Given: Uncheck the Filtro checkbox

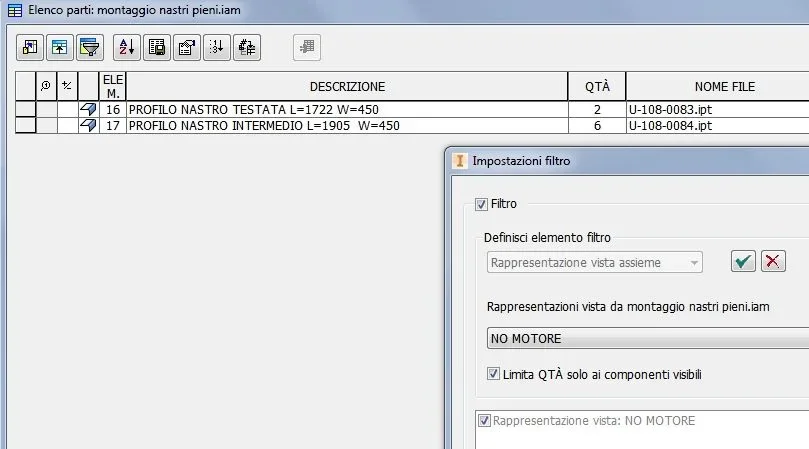Looking at the screenshot, I should click(481, 204).
